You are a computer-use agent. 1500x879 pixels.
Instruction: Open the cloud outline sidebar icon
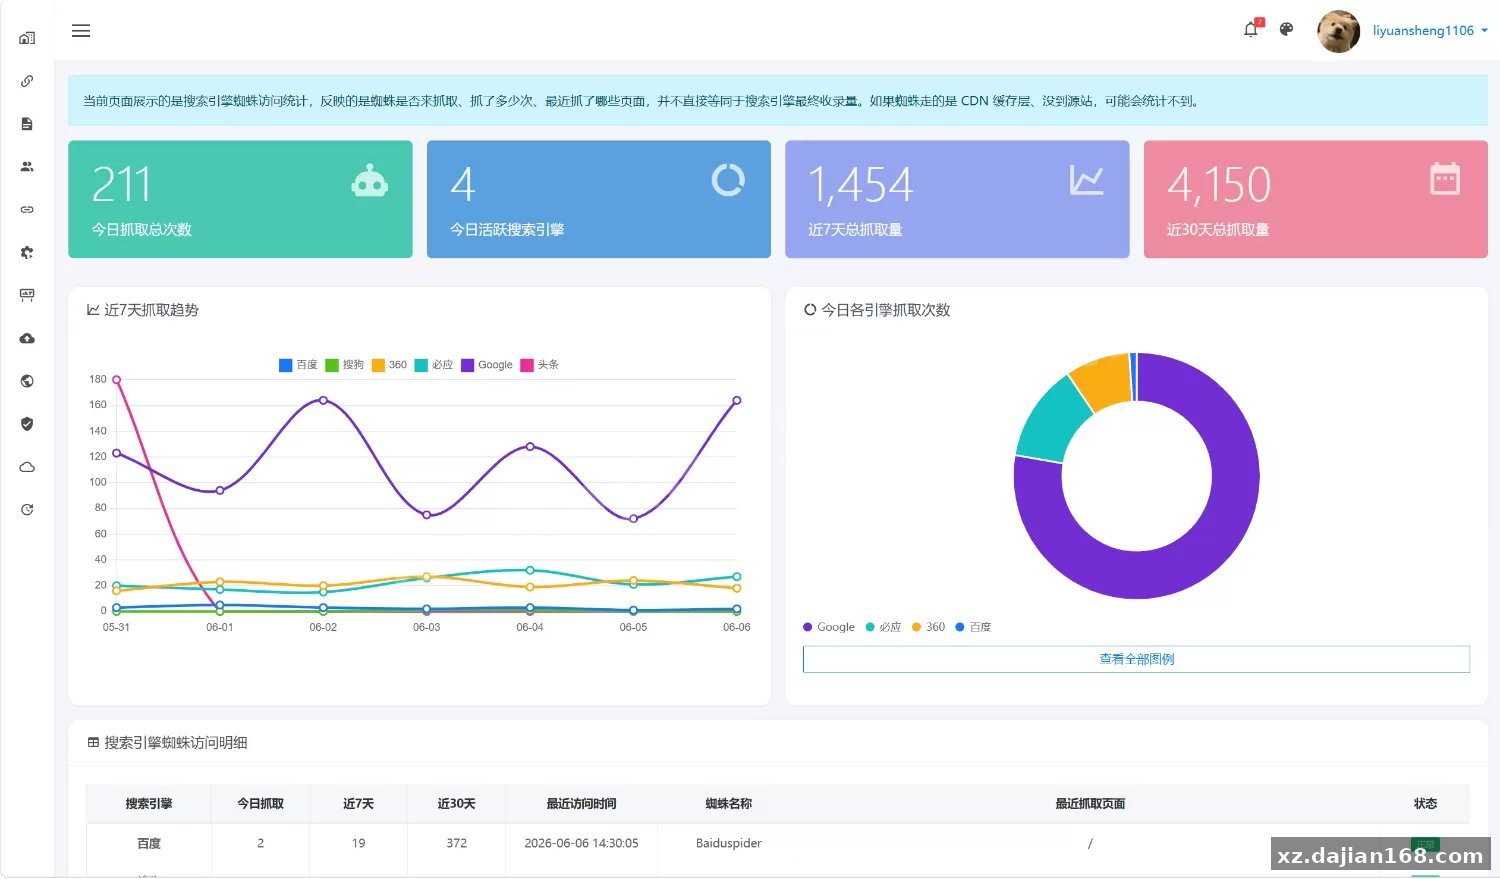coord(27,467)
